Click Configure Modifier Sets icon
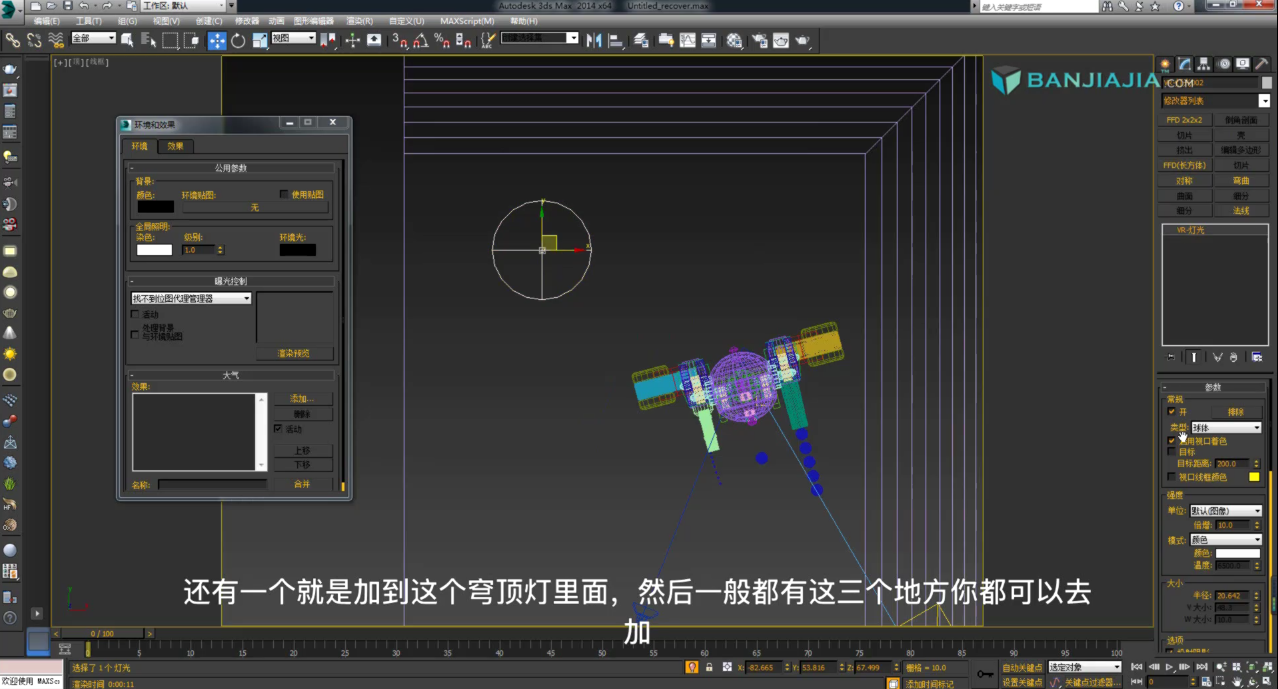1278x689 pixels. pyautogui.click(x=1257, y=357)
